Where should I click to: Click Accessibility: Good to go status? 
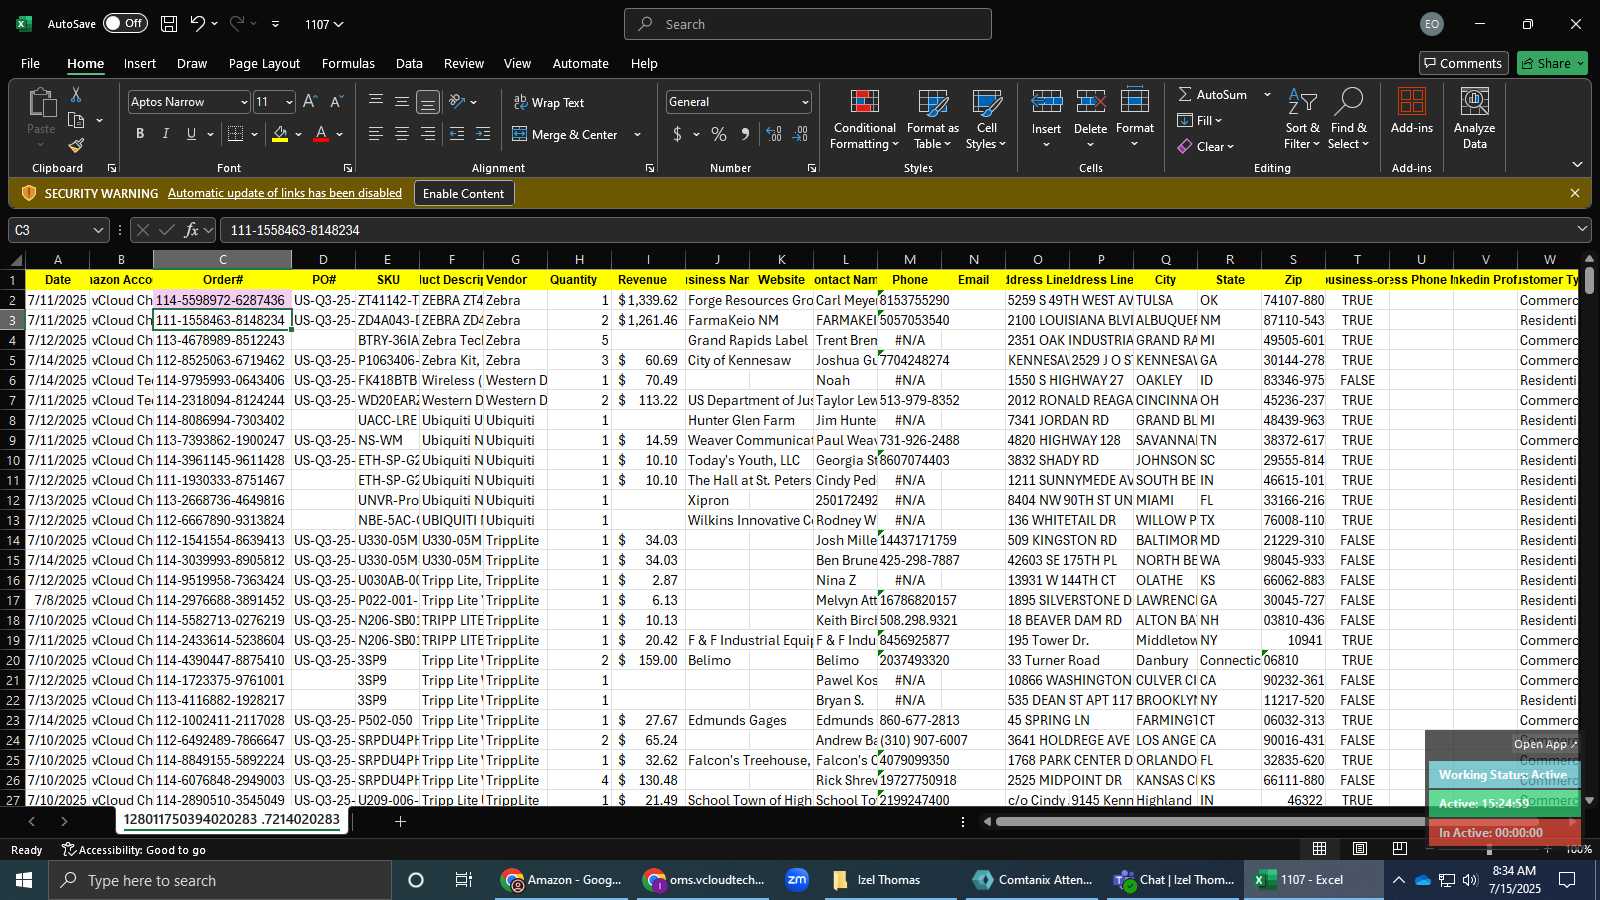coord(134,850)
